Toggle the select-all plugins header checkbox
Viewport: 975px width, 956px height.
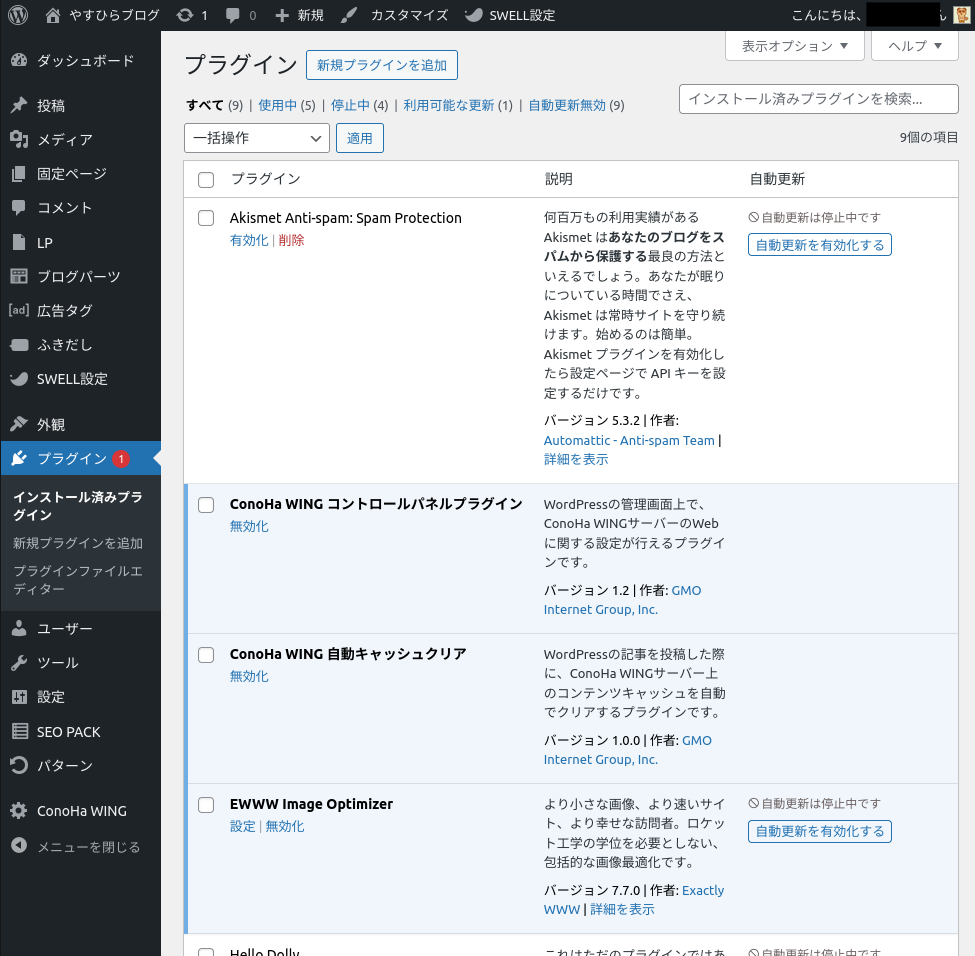[x=206, y=180]
